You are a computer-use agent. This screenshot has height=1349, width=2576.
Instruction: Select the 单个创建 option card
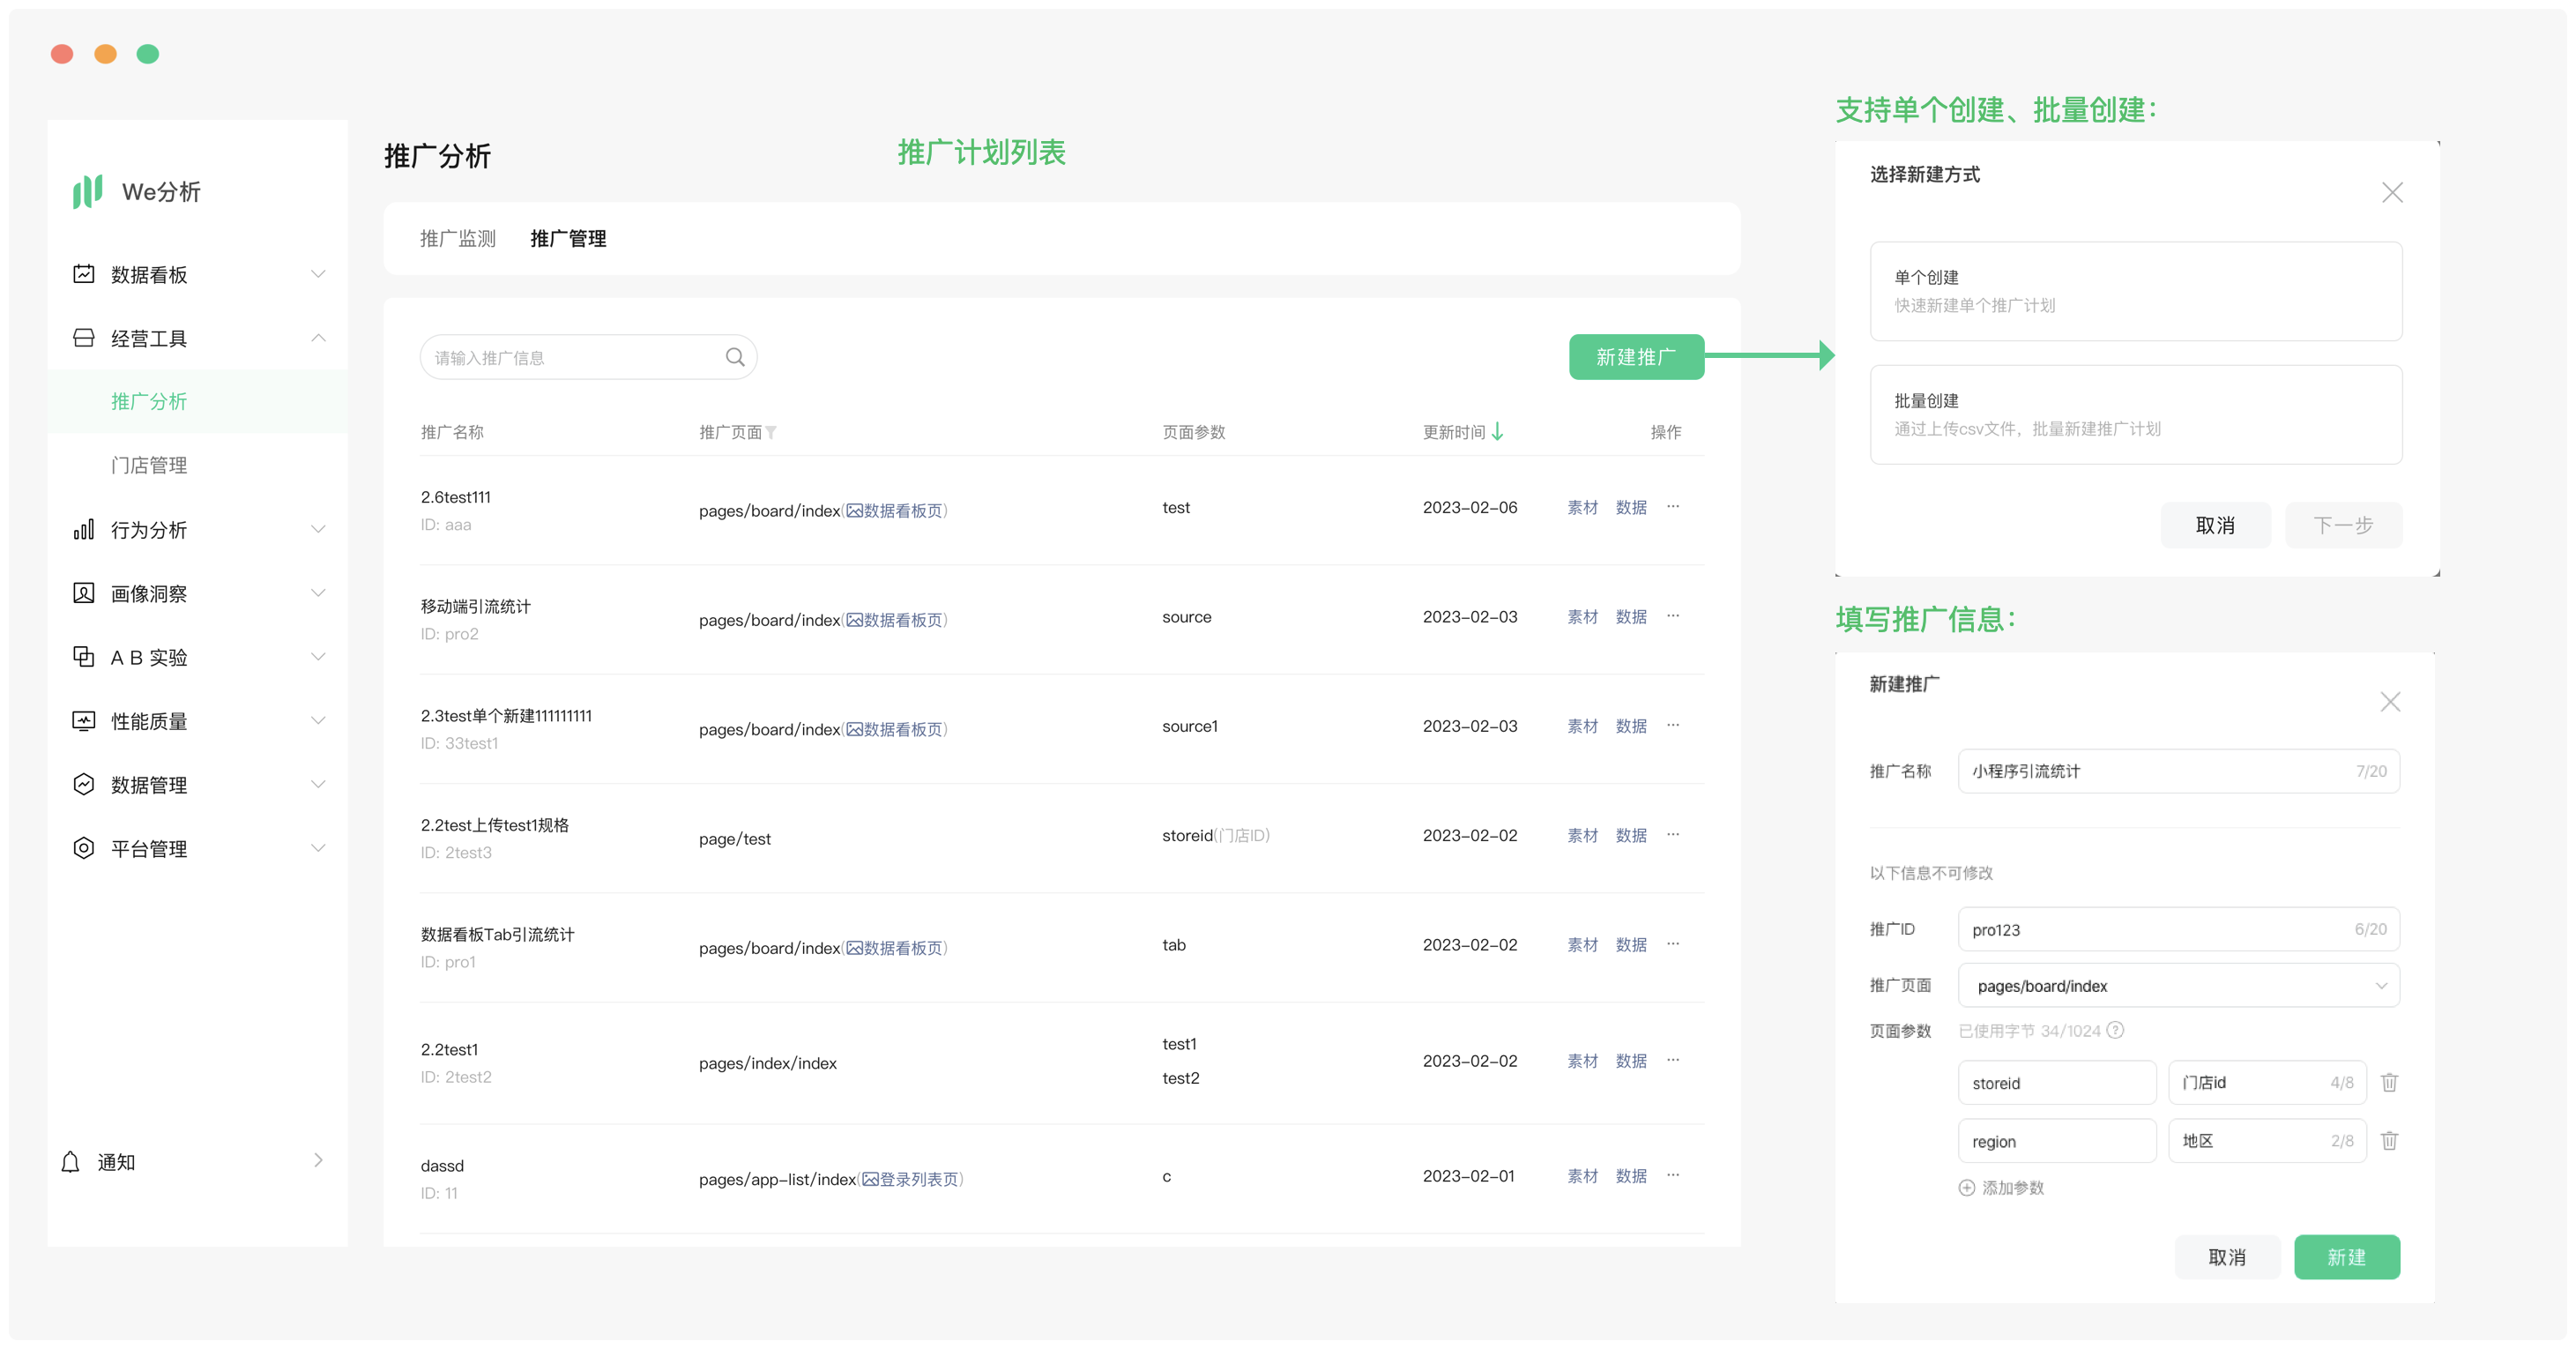(2135, 291)
